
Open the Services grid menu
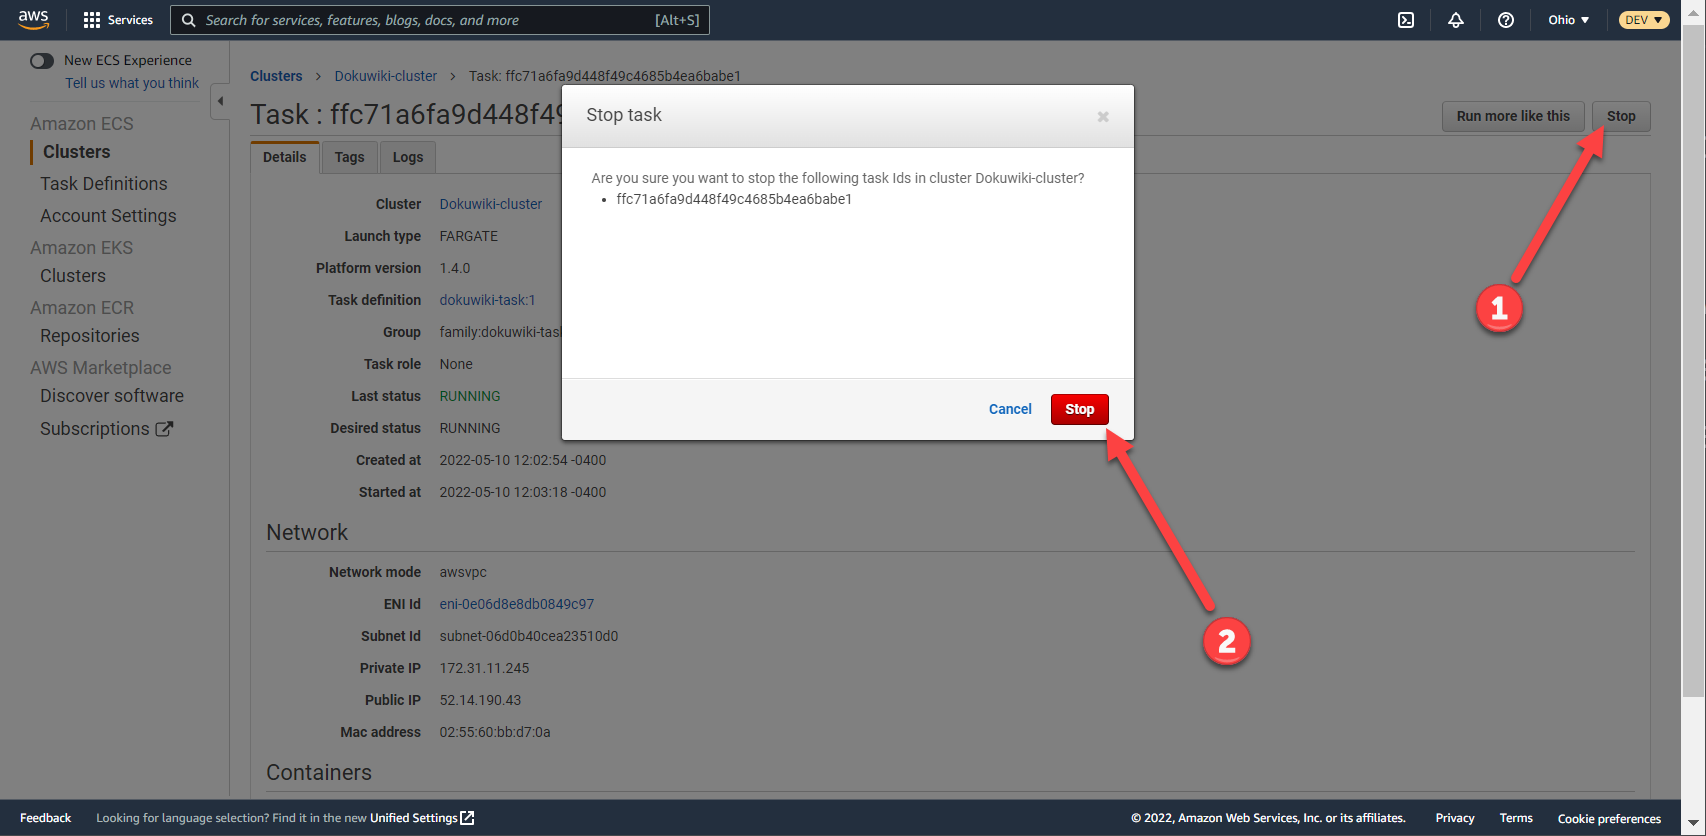click(x=118, y=20)
